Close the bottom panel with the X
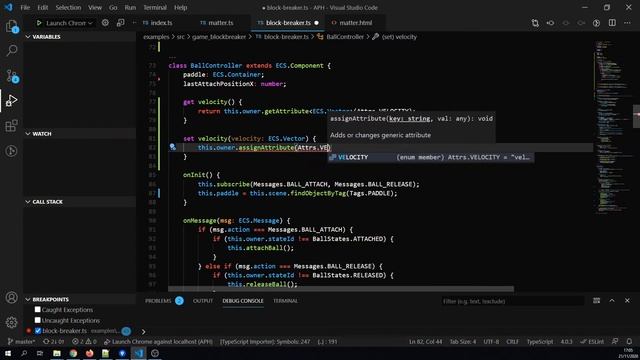 627,300
